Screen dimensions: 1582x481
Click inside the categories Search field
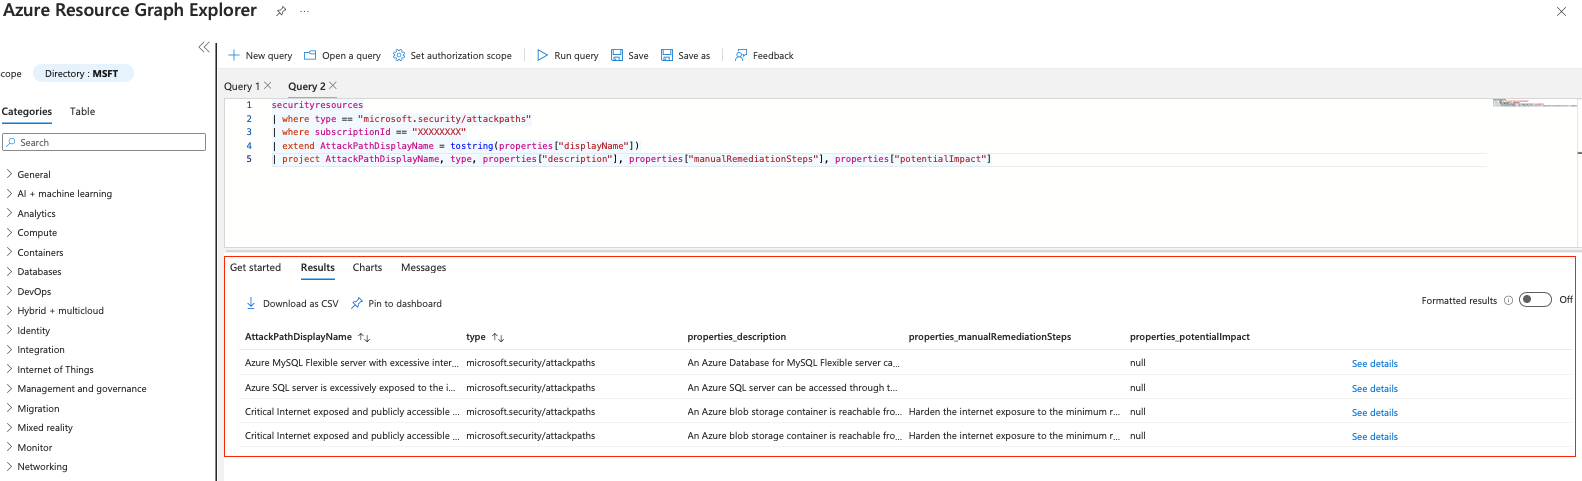coord(104,142)
